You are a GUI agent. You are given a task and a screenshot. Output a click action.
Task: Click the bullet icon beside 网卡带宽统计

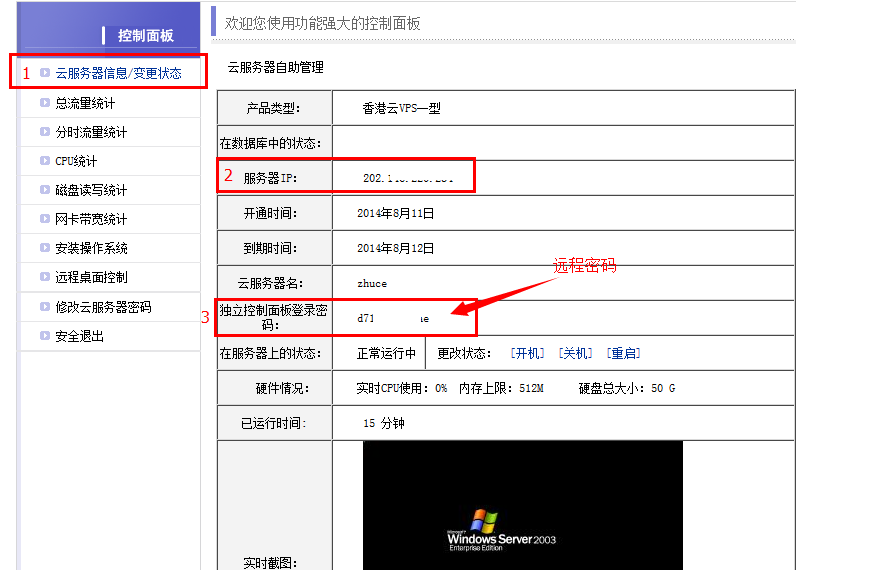click(x=44, y=219)
